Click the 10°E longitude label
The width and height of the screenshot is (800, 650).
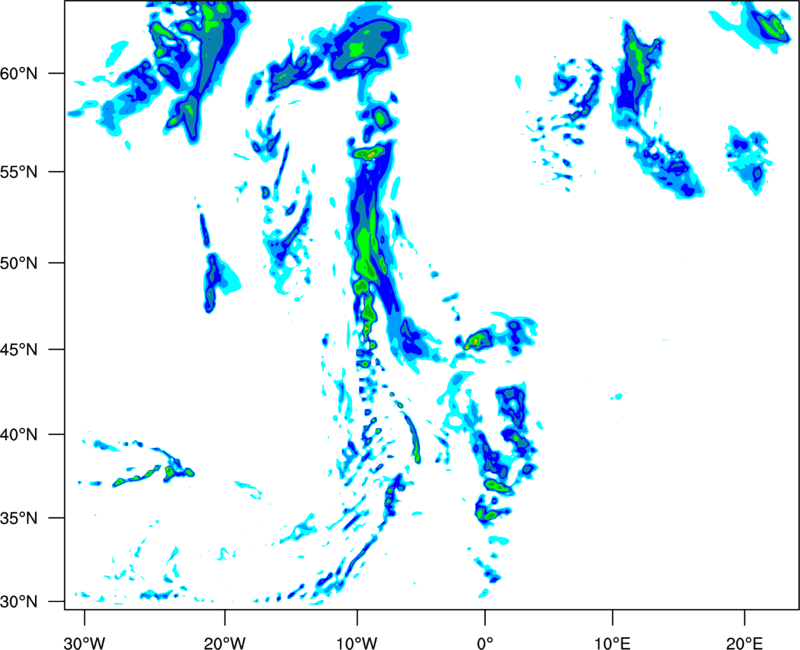pyautogui.click(x=612, y=642)
